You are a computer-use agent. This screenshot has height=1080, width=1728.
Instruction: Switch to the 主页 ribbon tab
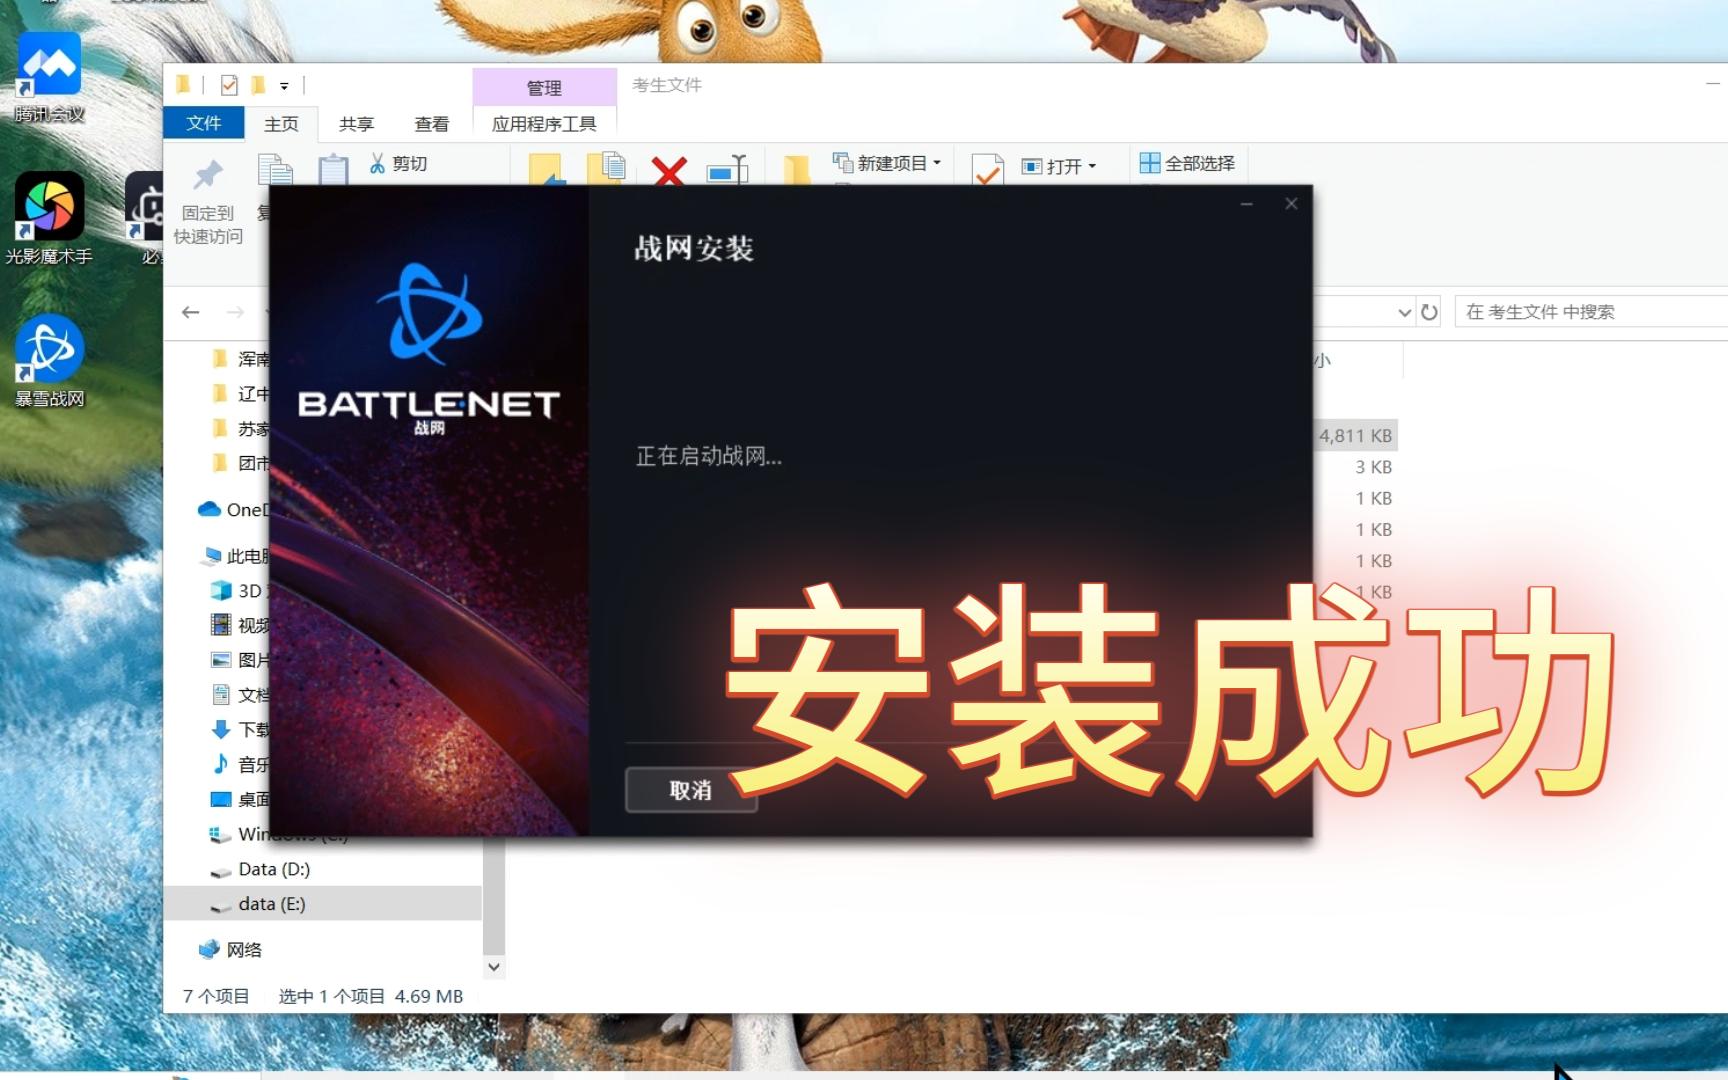click(281, 124)
